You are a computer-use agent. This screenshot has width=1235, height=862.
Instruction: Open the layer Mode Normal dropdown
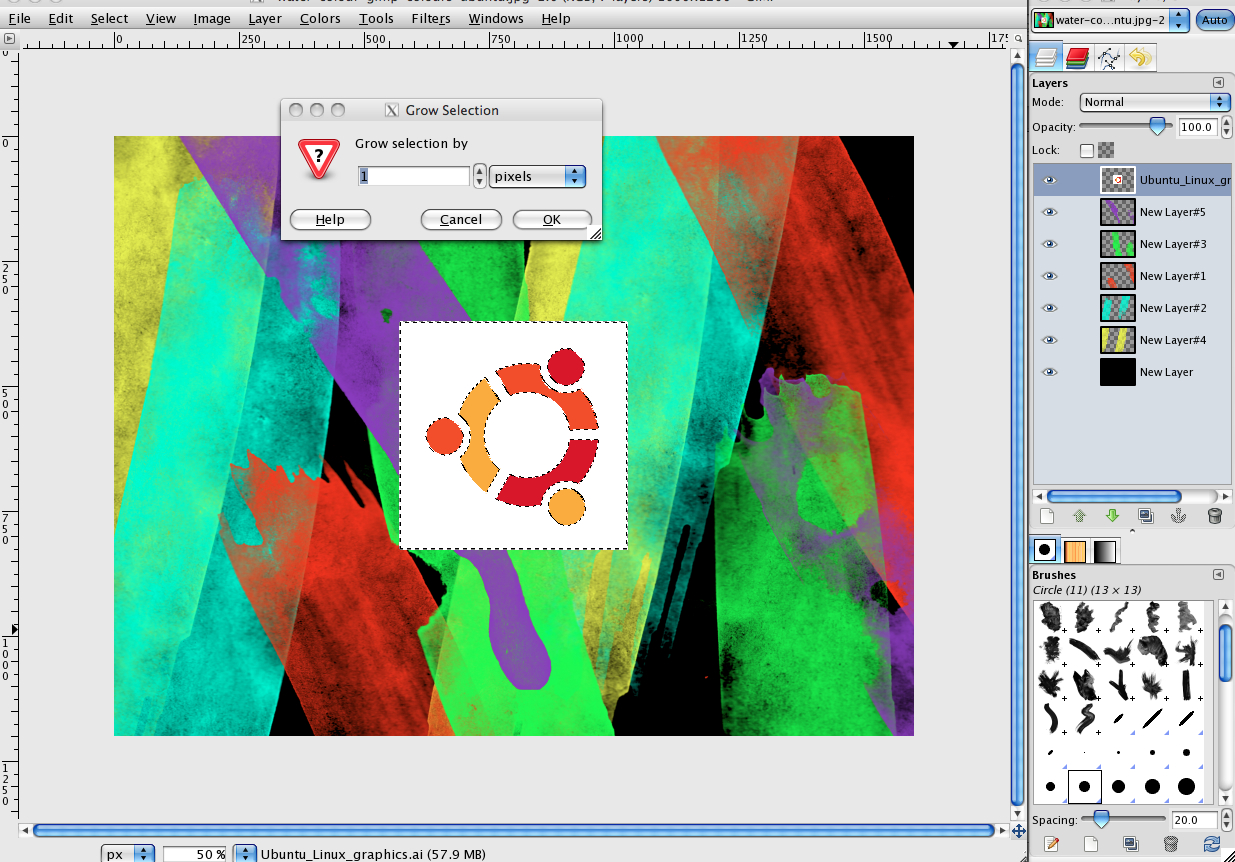pos(1155,102)
